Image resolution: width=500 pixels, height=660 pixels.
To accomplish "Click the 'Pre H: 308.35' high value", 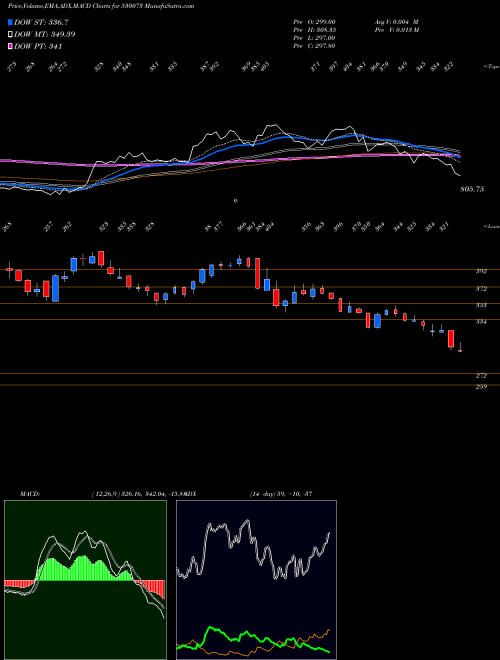I will coord(314,30).
